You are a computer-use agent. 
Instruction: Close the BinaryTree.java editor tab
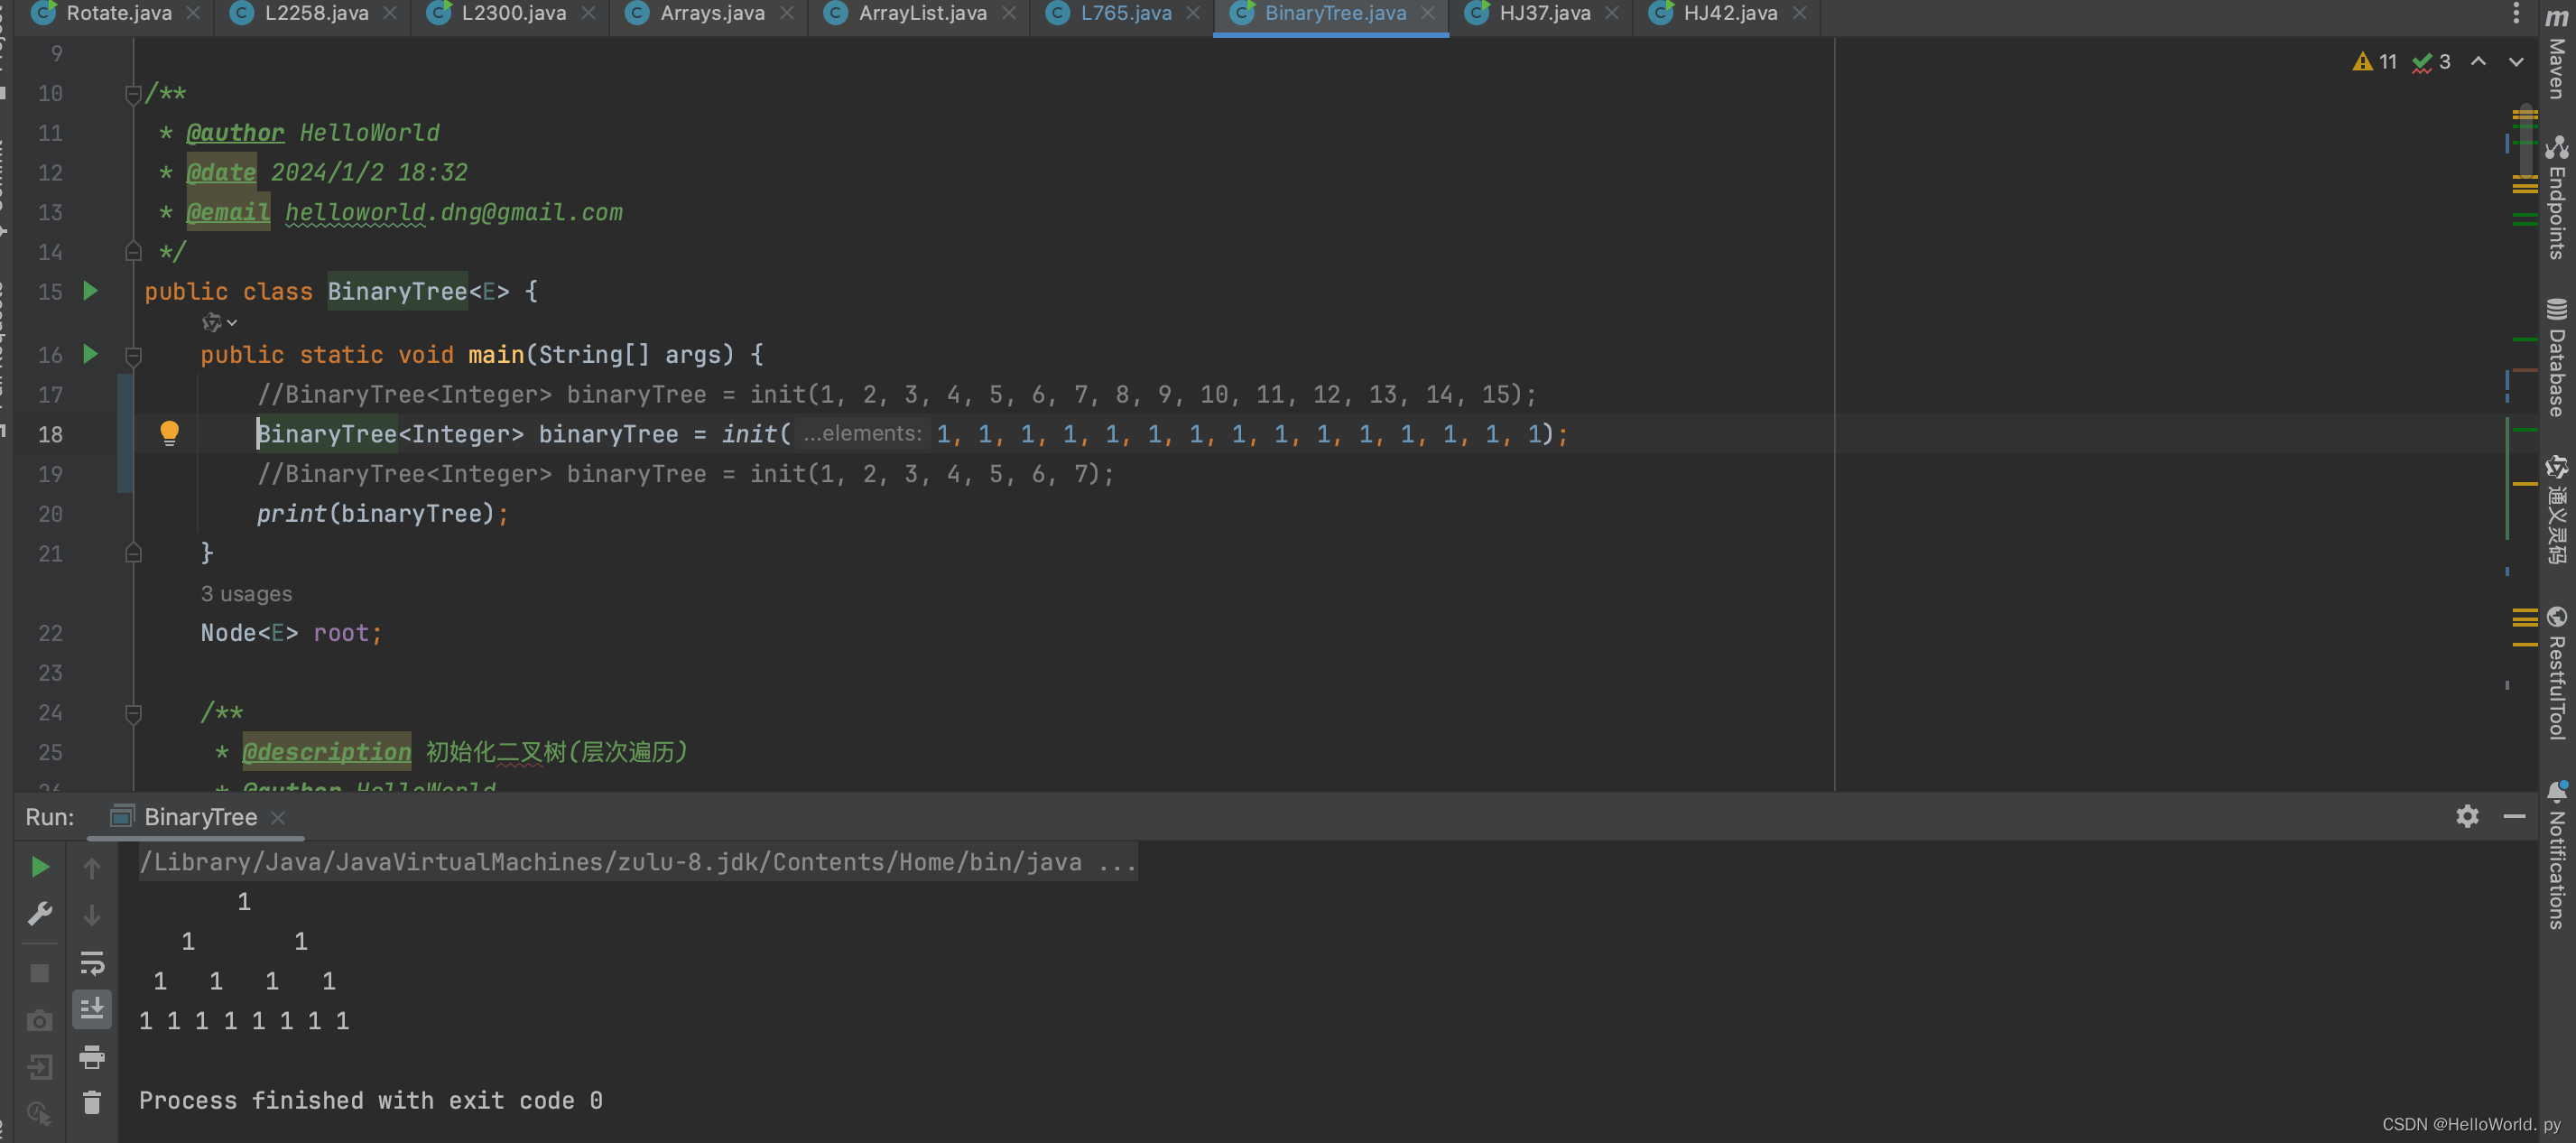tap(1427, 13)
